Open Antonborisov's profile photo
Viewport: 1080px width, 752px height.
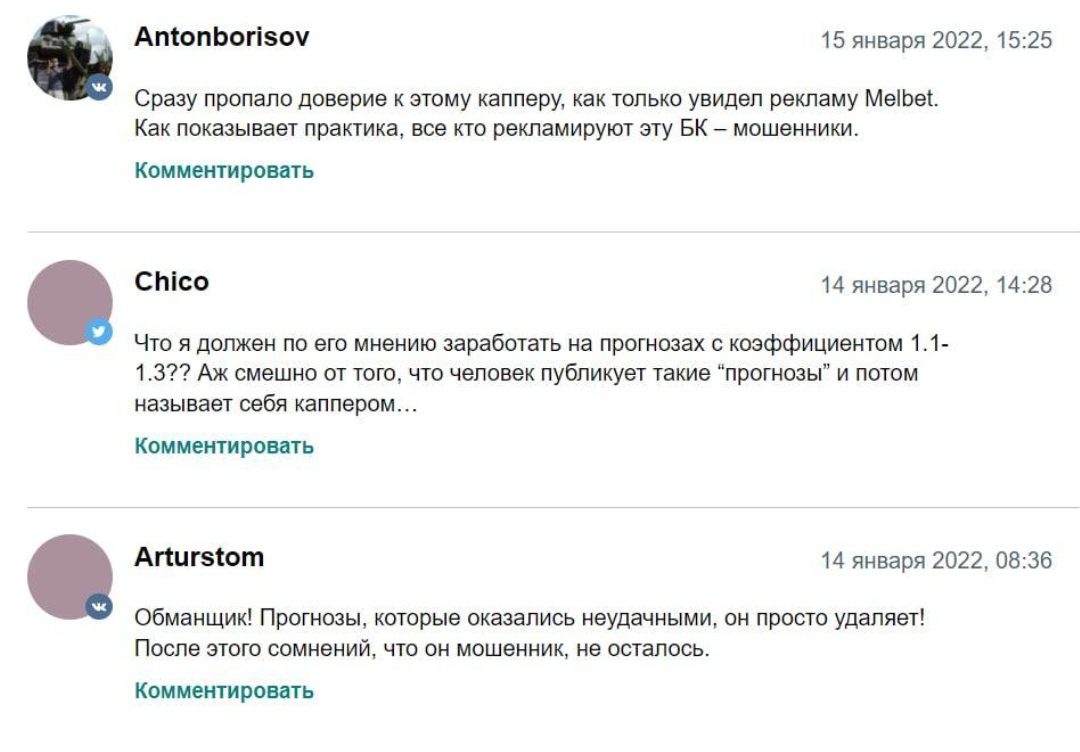click(70, 58)
